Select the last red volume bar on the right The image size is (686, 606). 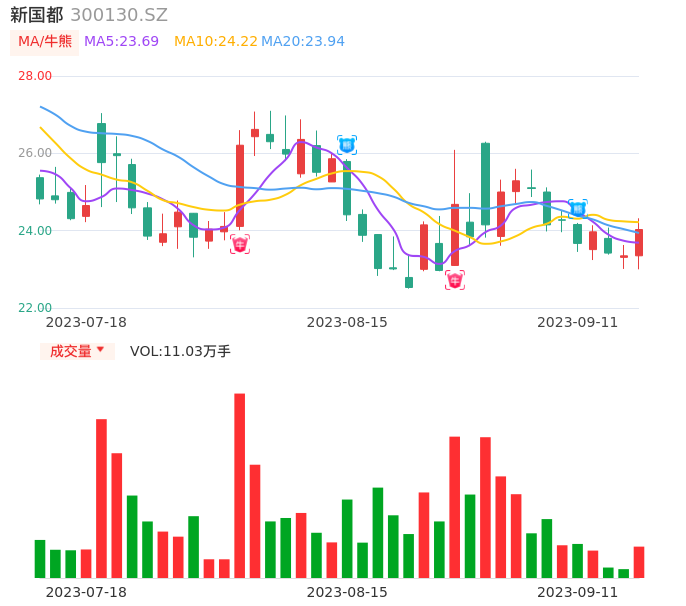tap(639, 562)
